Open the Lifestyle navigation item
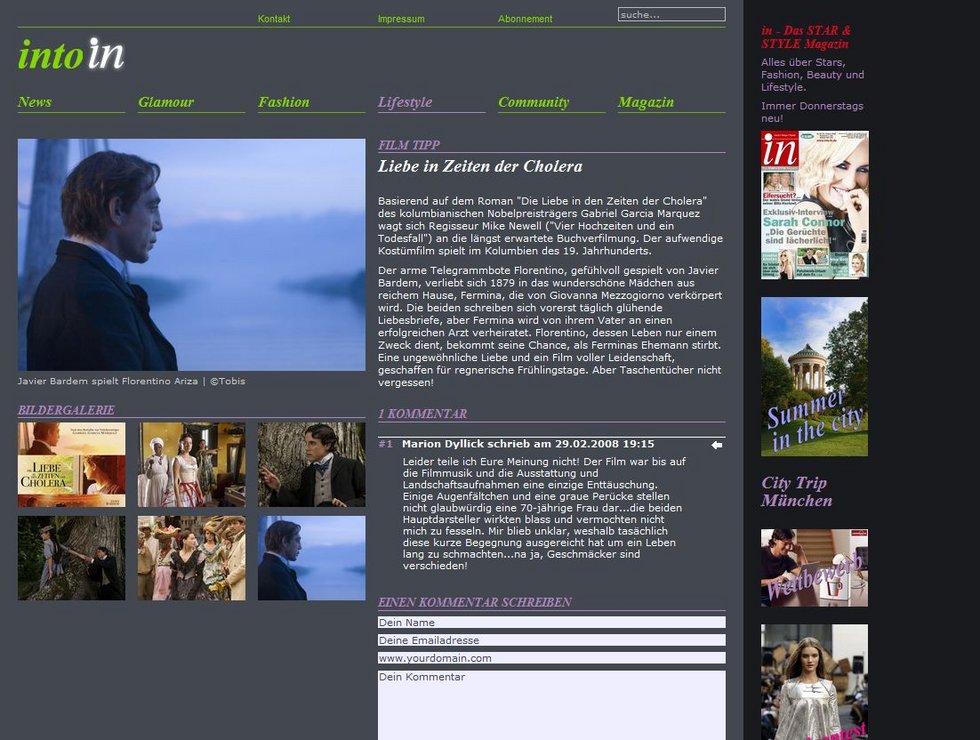980x740 pixels. coord(405,102)
